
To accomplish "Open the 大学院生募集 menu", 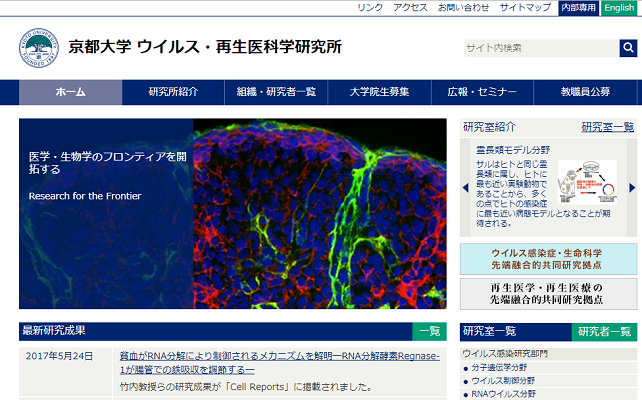I will coord(380,92).
